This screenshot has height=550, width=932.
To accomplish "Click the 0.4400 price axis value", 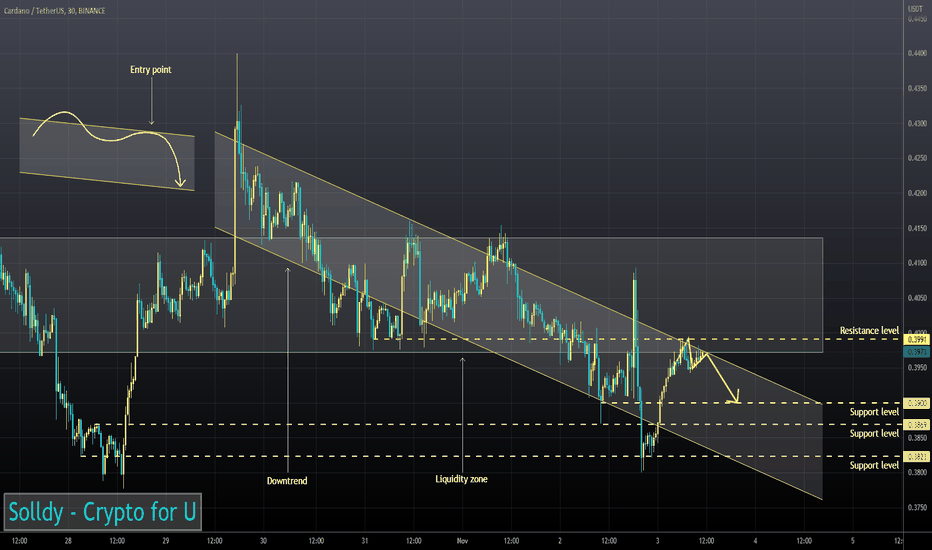I will click(917, 54).
